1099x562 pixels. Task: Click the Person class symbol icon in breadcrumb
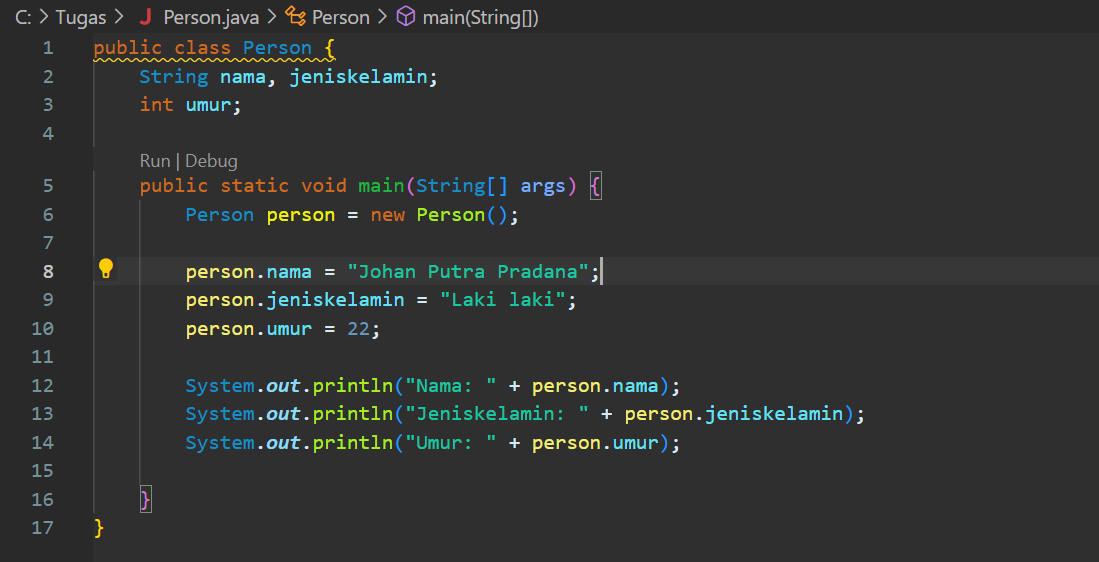294,18
